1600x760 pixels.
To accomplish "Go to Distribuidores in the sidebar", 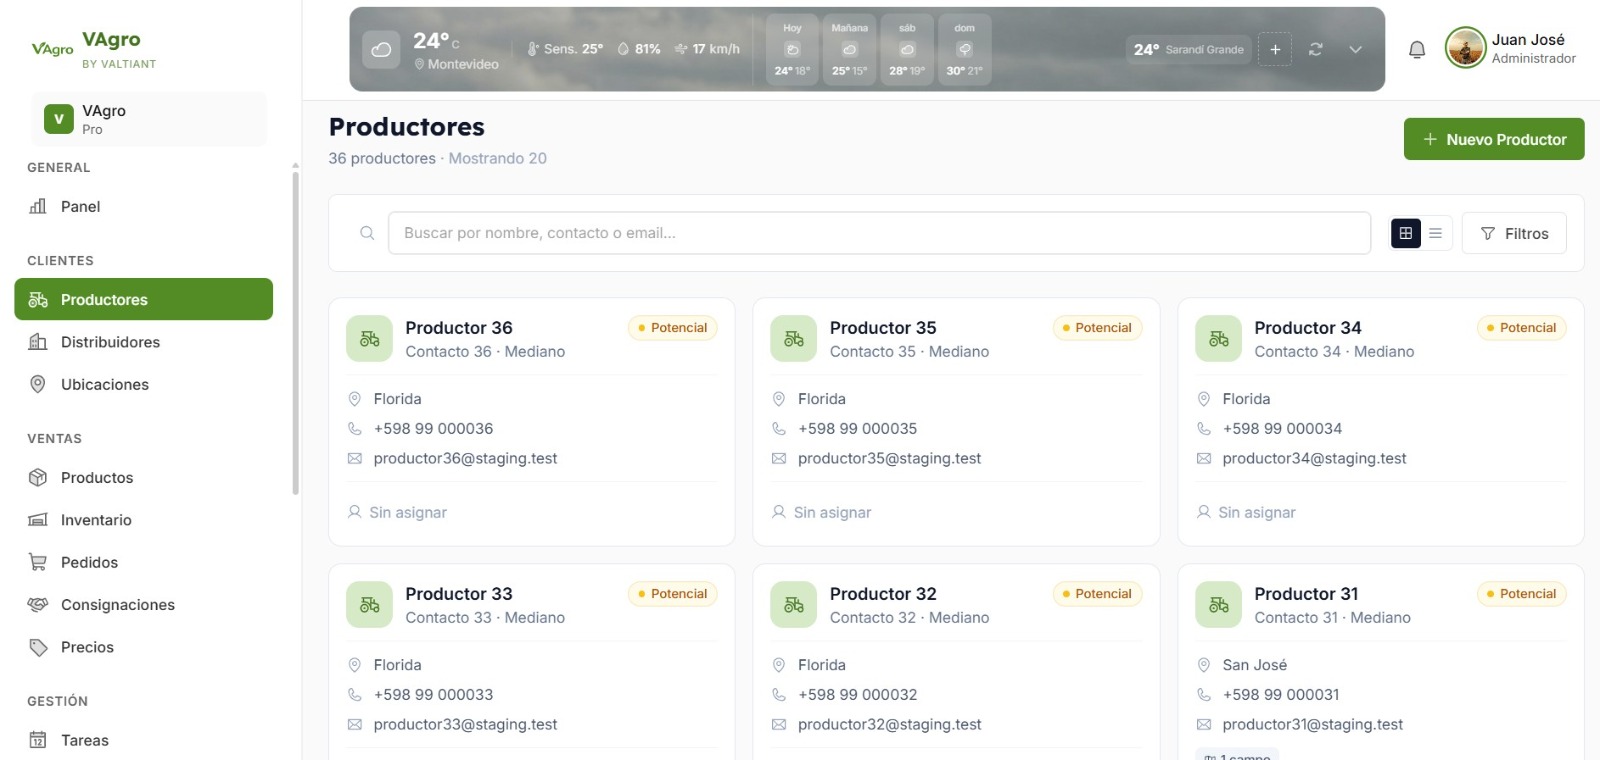I will [110, 342].
